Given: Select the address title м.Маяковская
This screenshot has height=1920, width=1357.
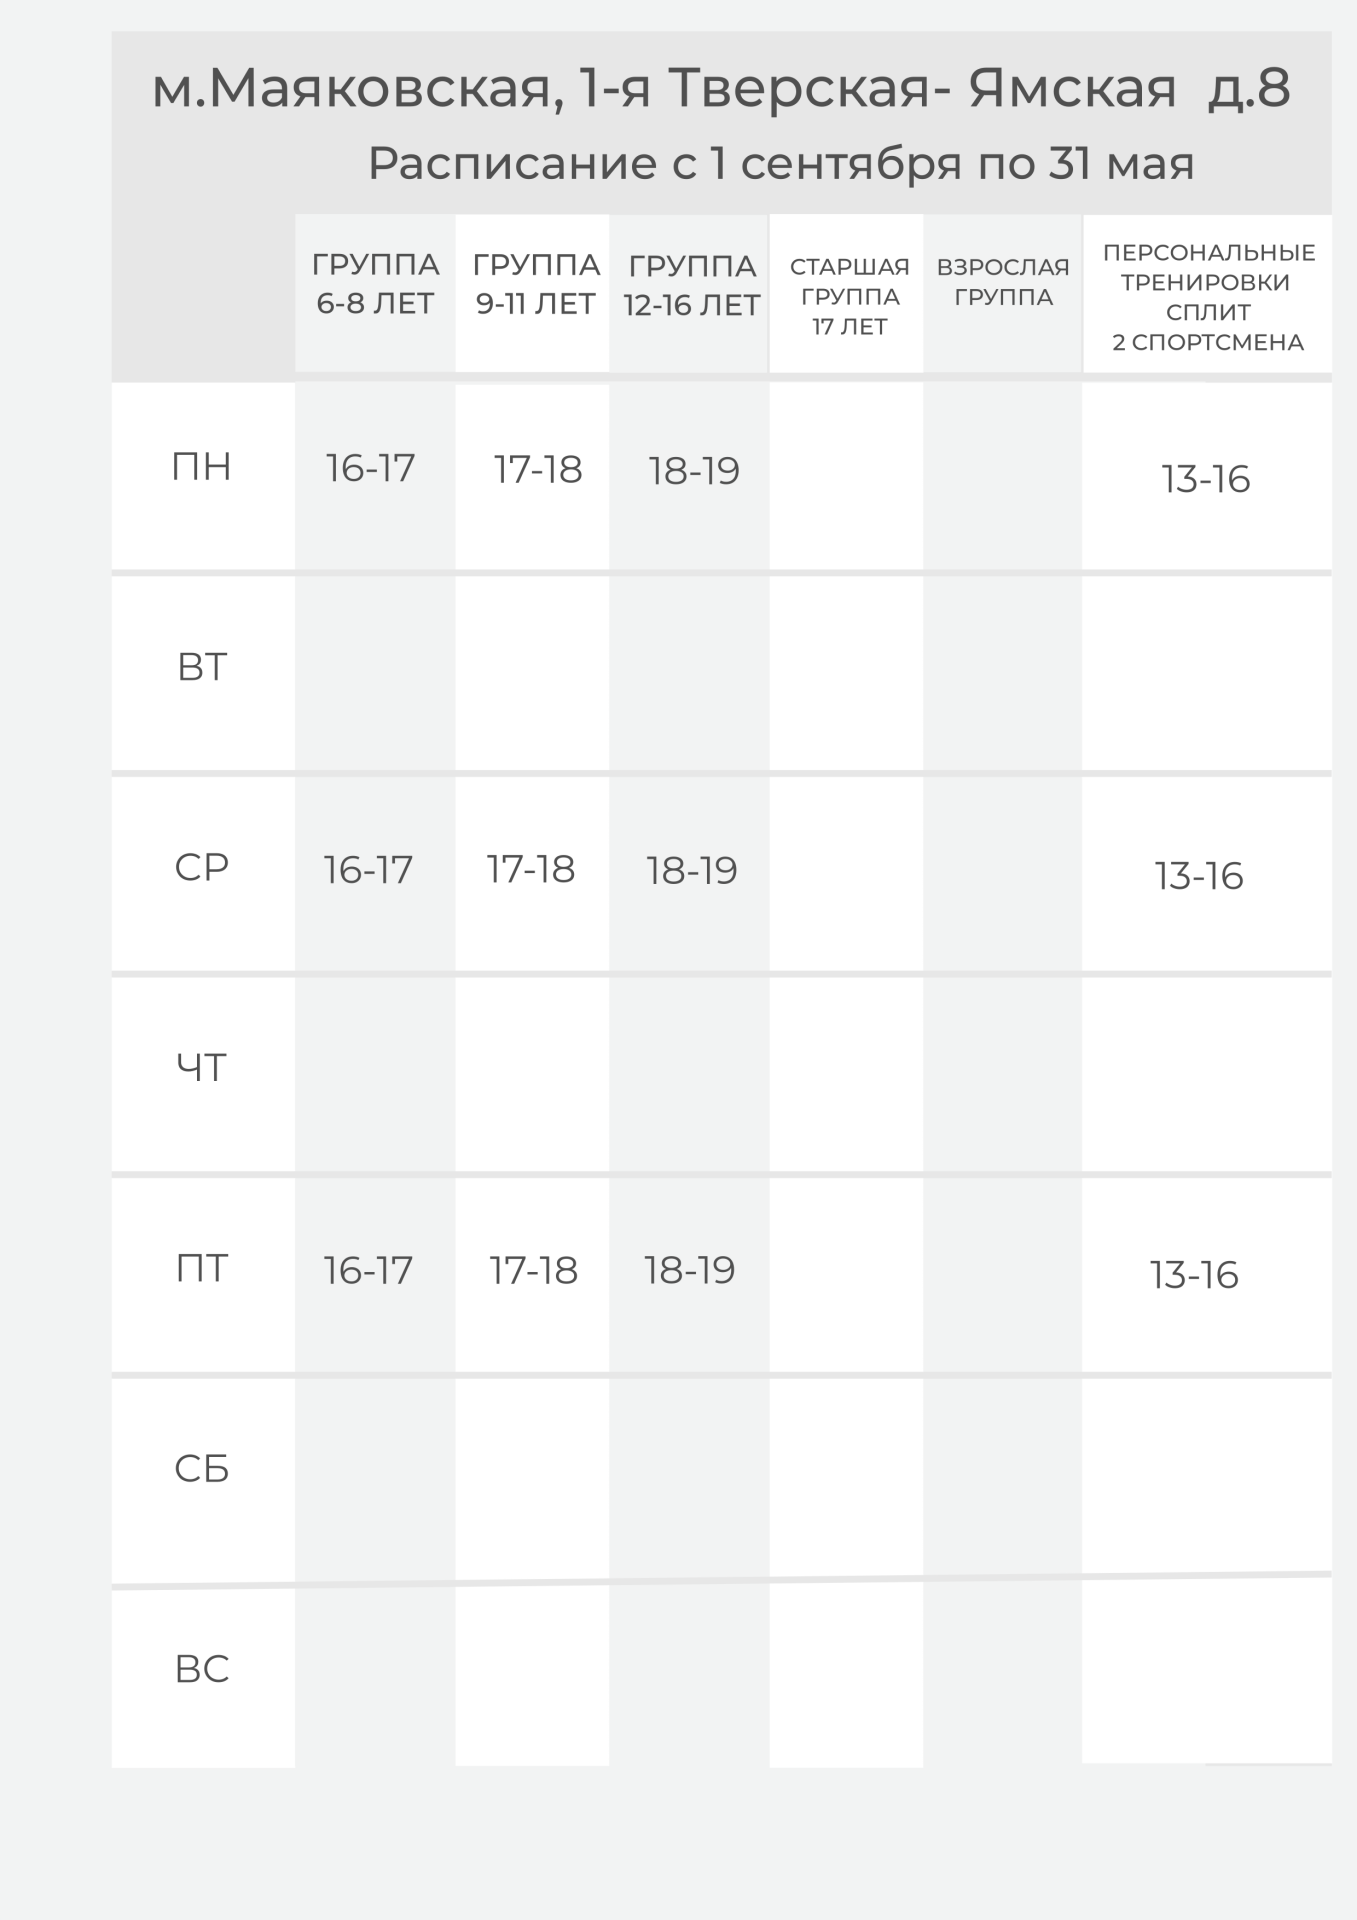Looking at the screenshot, I should [720, 88].
